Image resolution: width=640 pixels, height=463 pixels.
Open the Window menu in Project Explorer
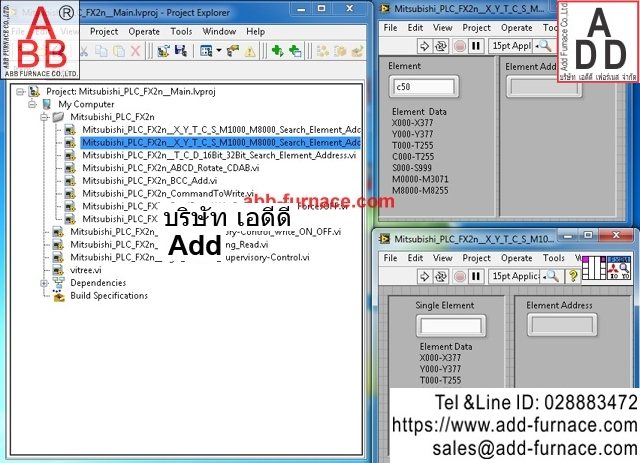coord(219,31)
